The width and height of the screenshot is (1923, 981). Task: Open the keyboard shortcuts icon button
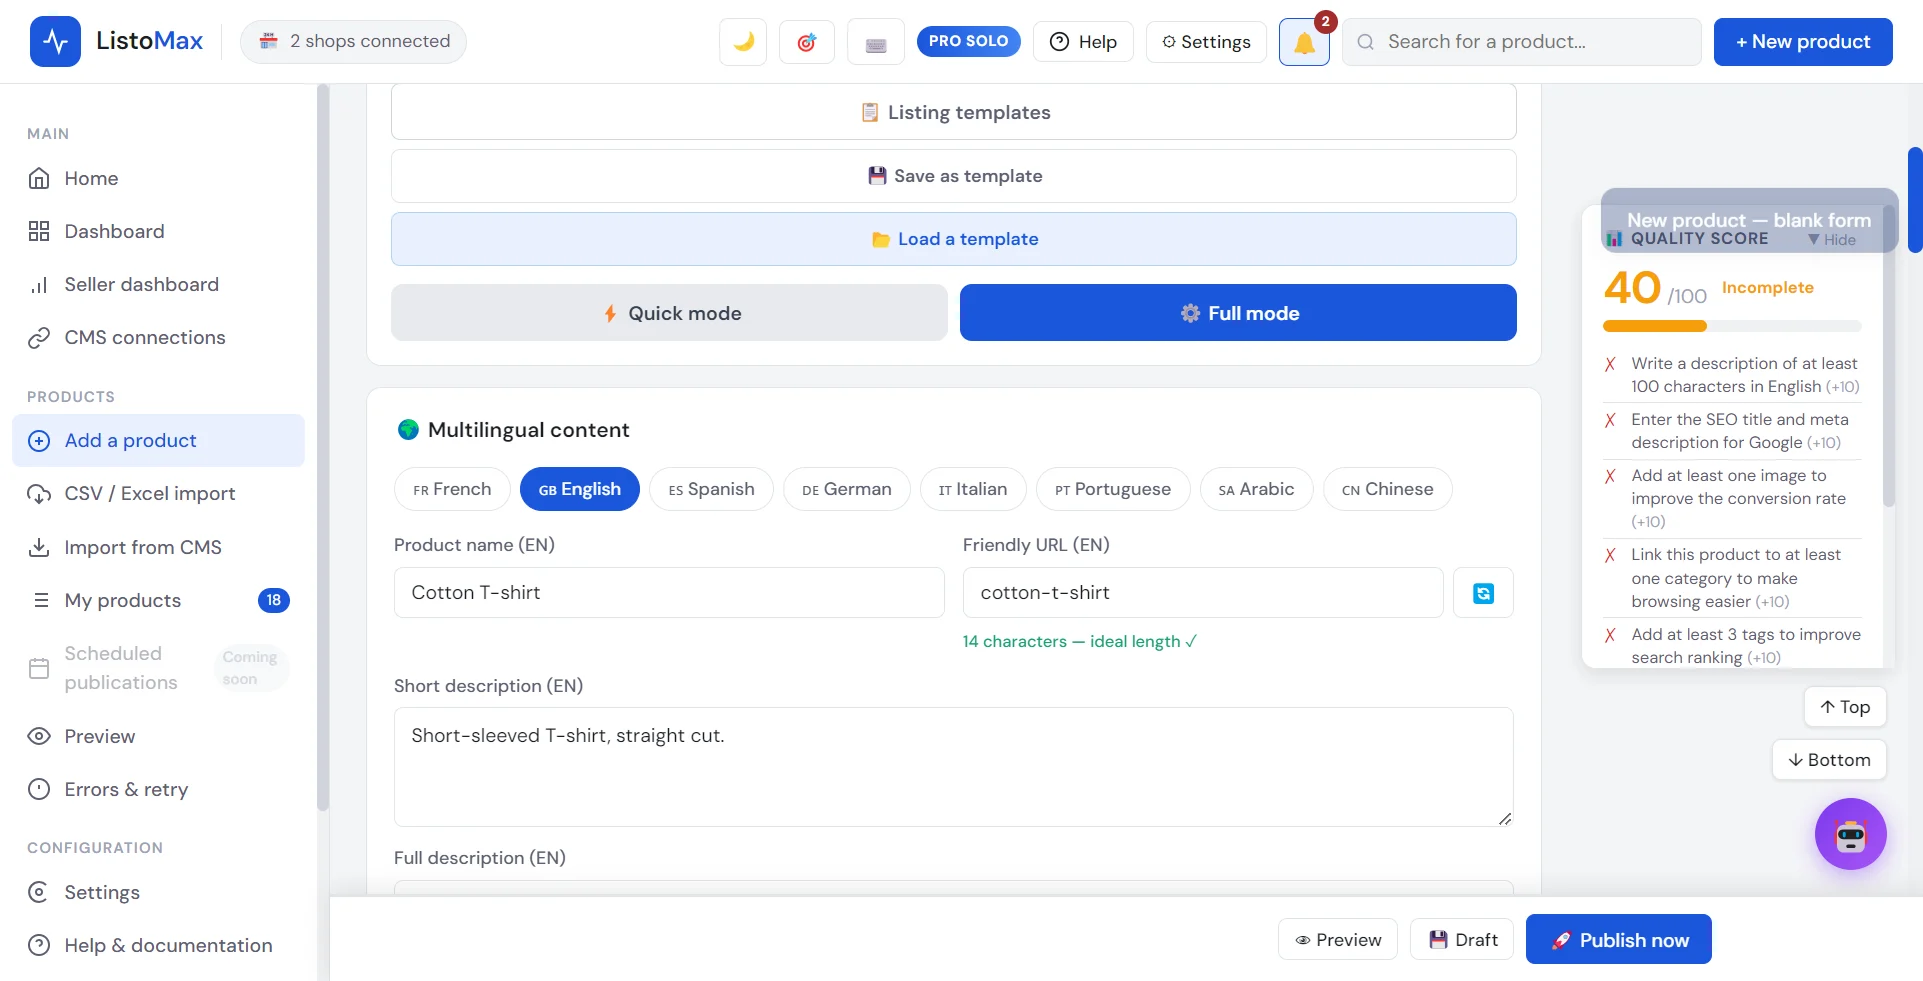tap(876, 42)
